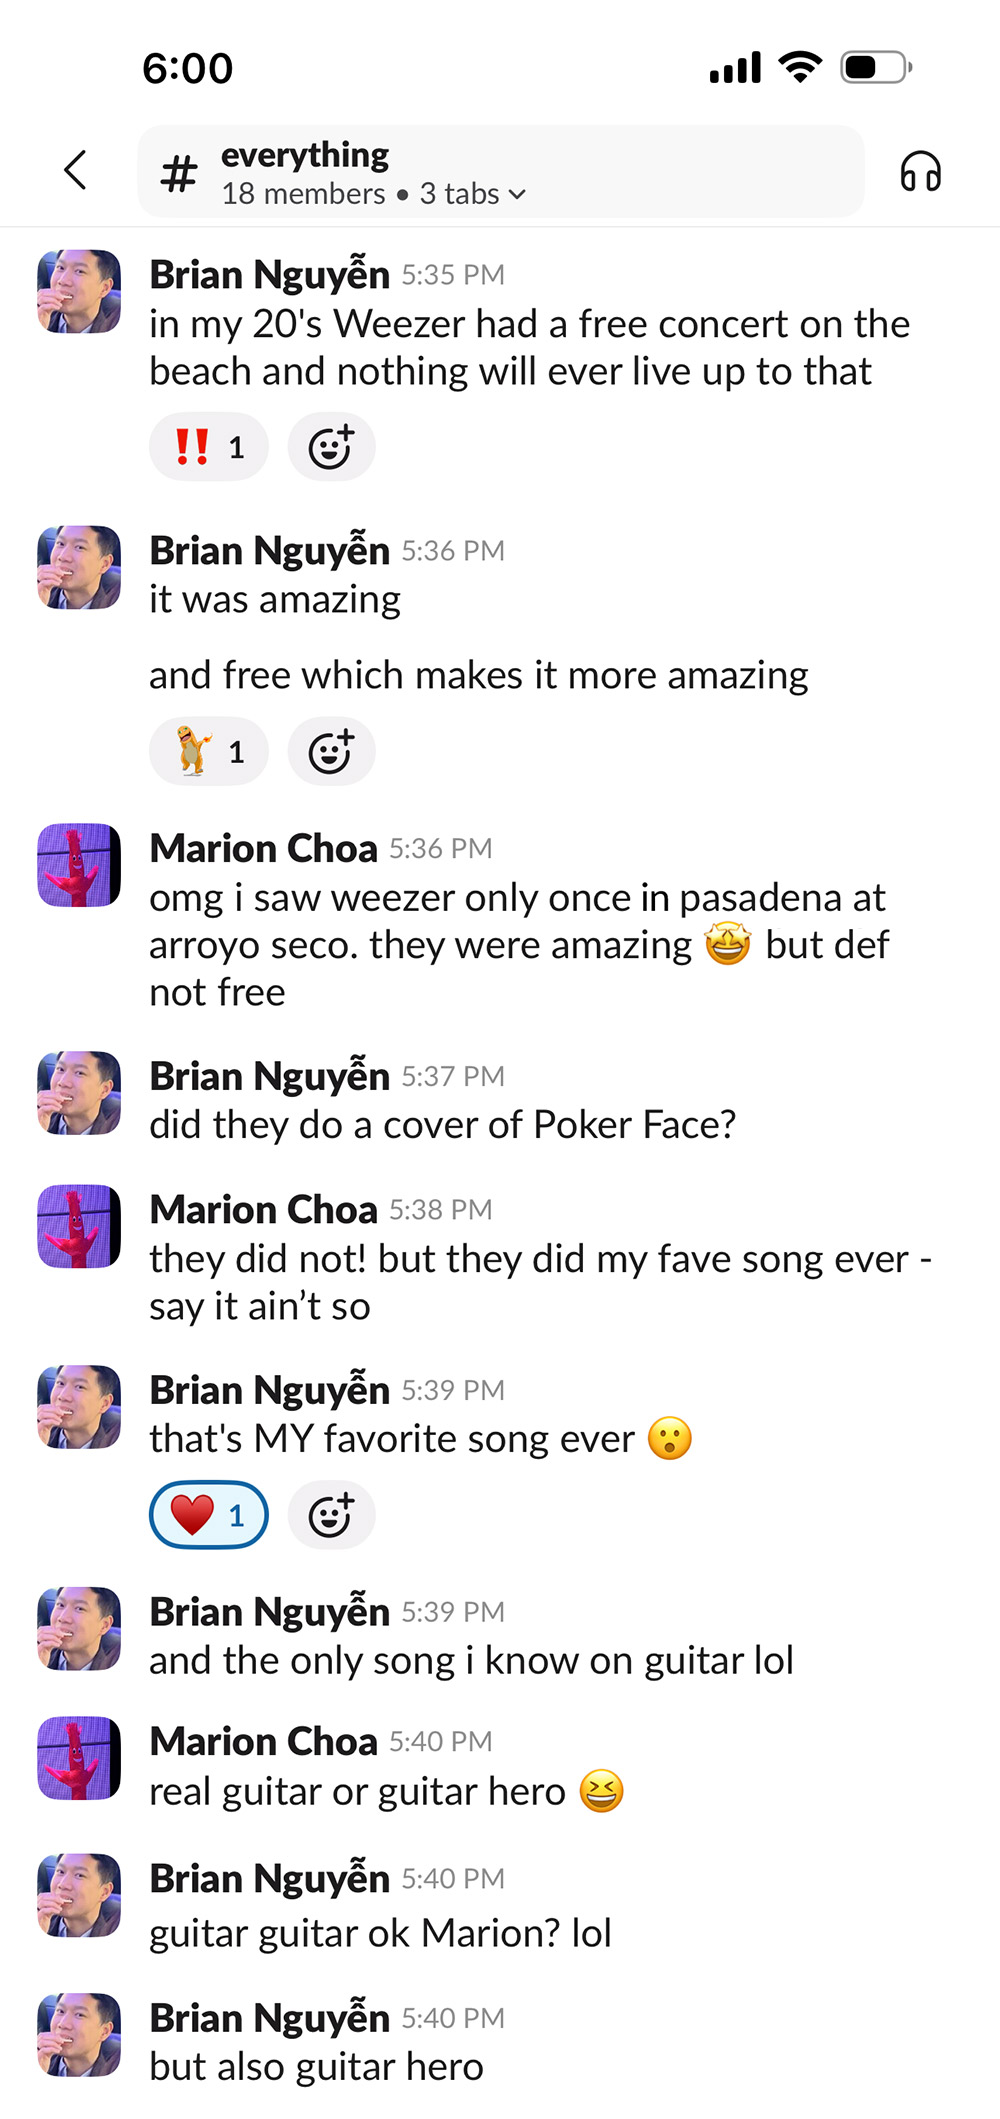1000x2119 pixels.
Task: Select the "but also guitar hero" message
Action: 316,2067
